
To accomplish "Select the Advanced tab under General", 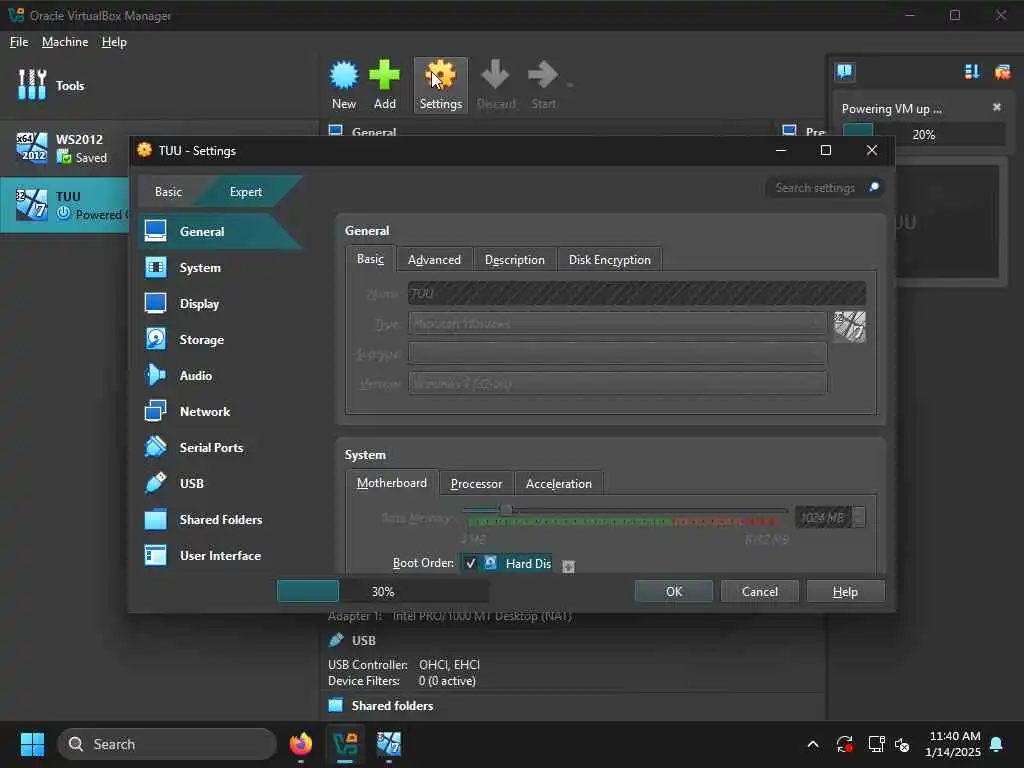I will (x=434, y=260).
